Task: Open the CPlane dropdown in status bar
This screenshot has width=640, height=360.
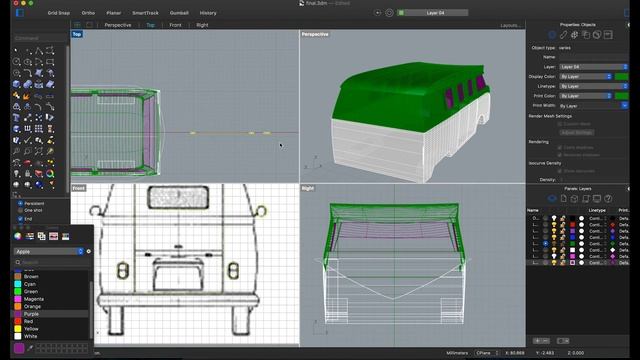Action: 487,353
